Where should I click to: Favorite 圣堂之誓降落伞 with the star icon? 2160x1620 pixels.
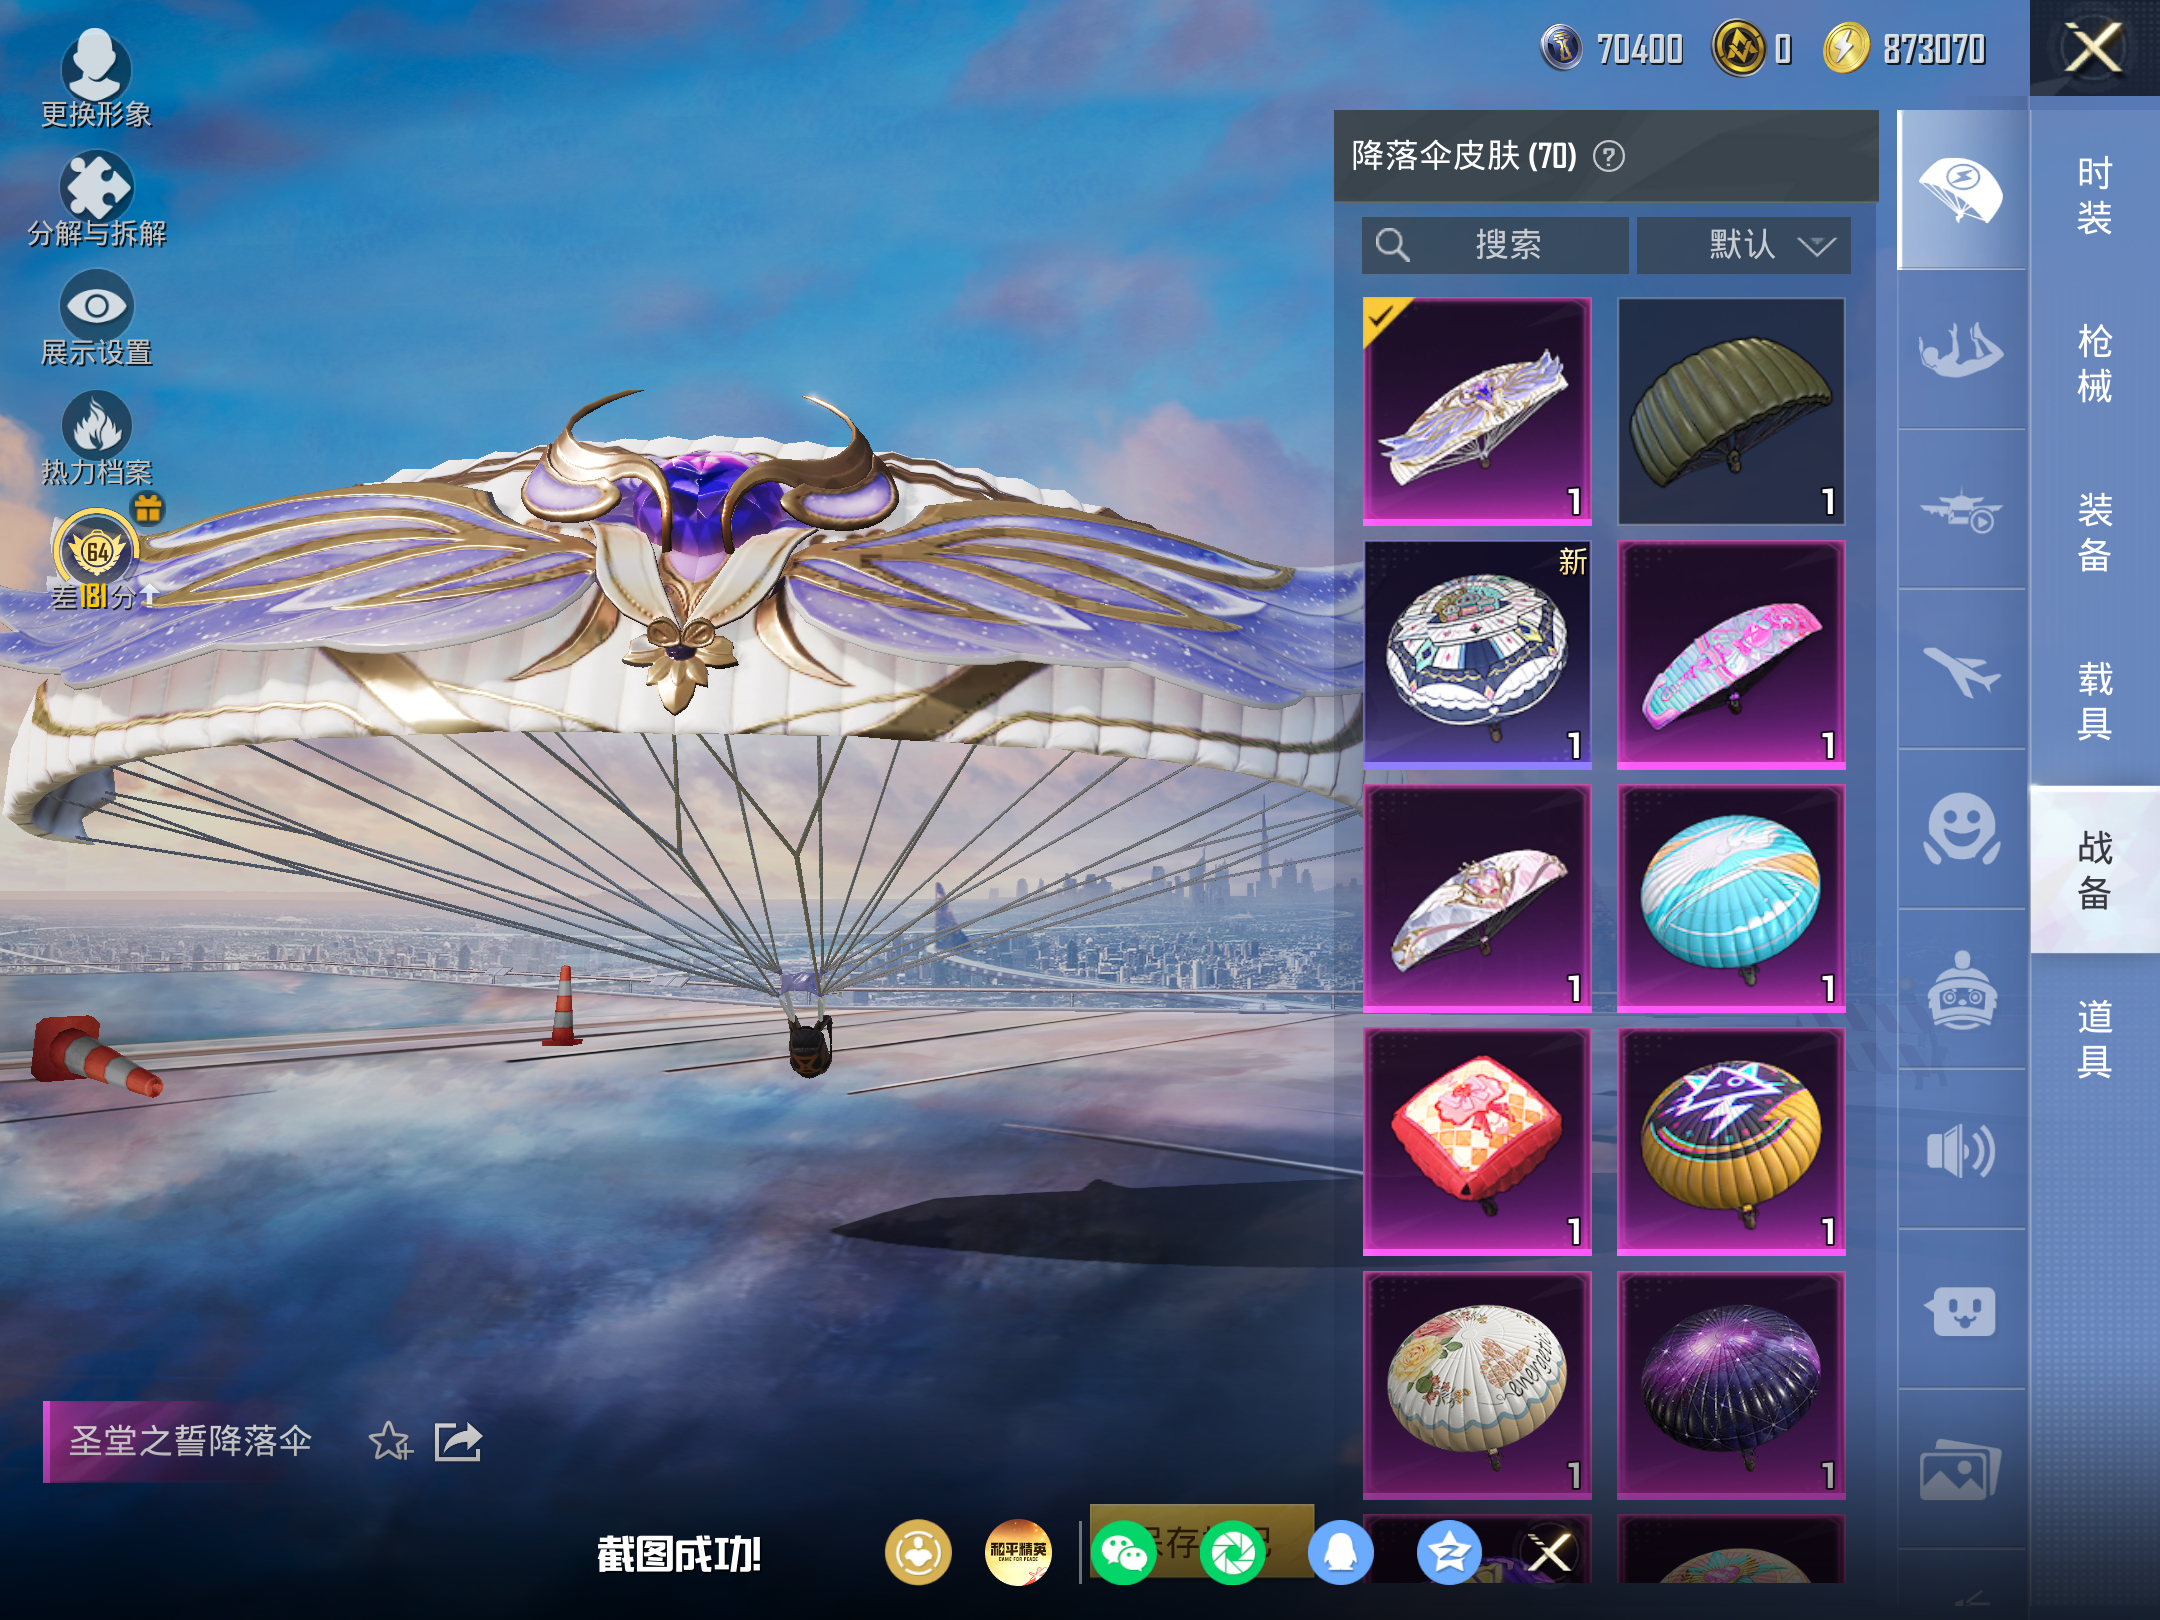[390, 1442]
